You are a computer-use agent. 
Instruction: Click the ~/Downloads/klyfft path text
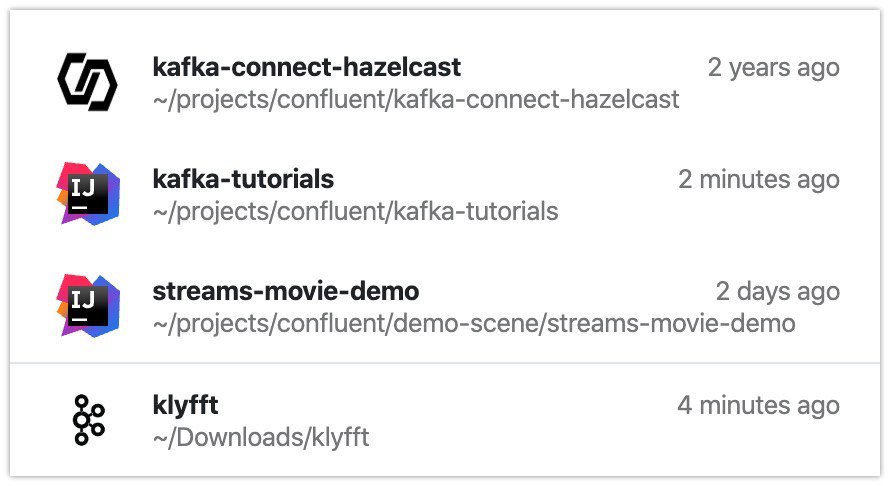tap(261, 437)
